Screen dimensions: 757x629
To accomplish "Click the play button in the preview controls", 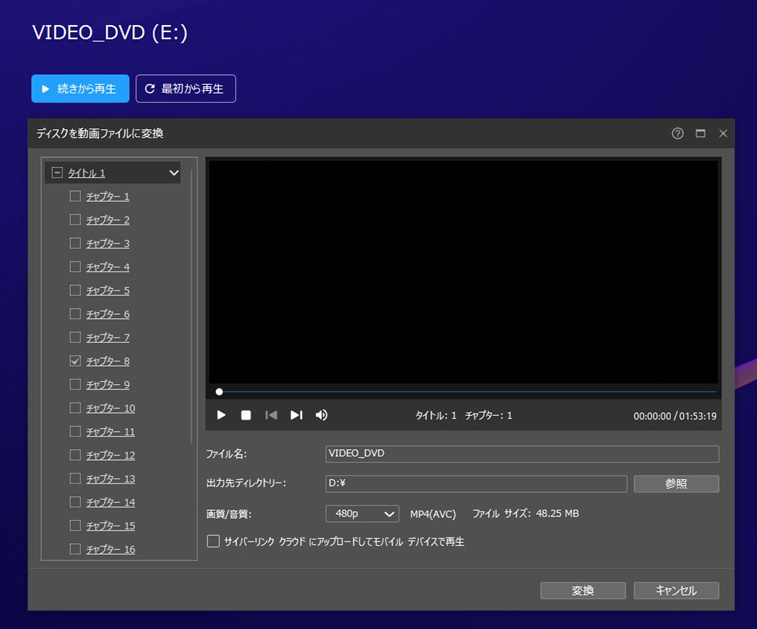I will click(x=221, y=415).
